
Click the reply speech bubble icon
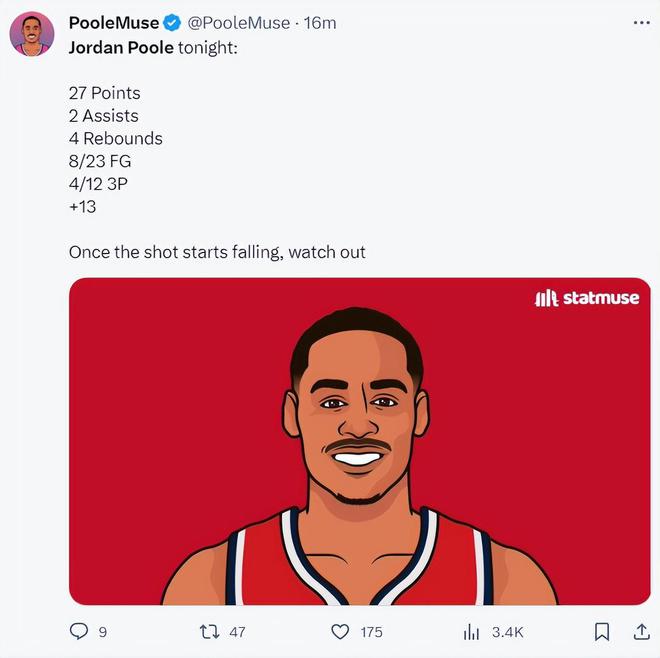[79, 632]
